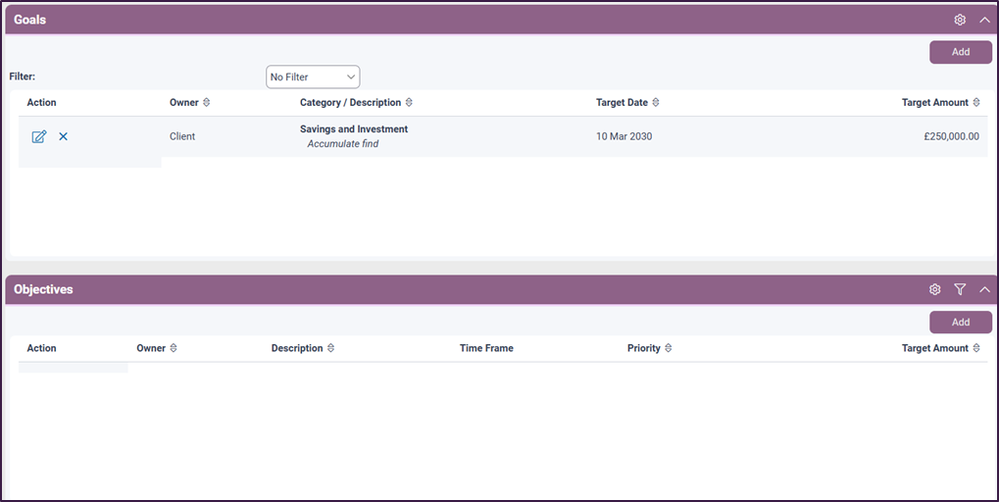Image resolution: width=999 pixels, height=502 pixels.
Task: Add a new objective
Action: 960,322
